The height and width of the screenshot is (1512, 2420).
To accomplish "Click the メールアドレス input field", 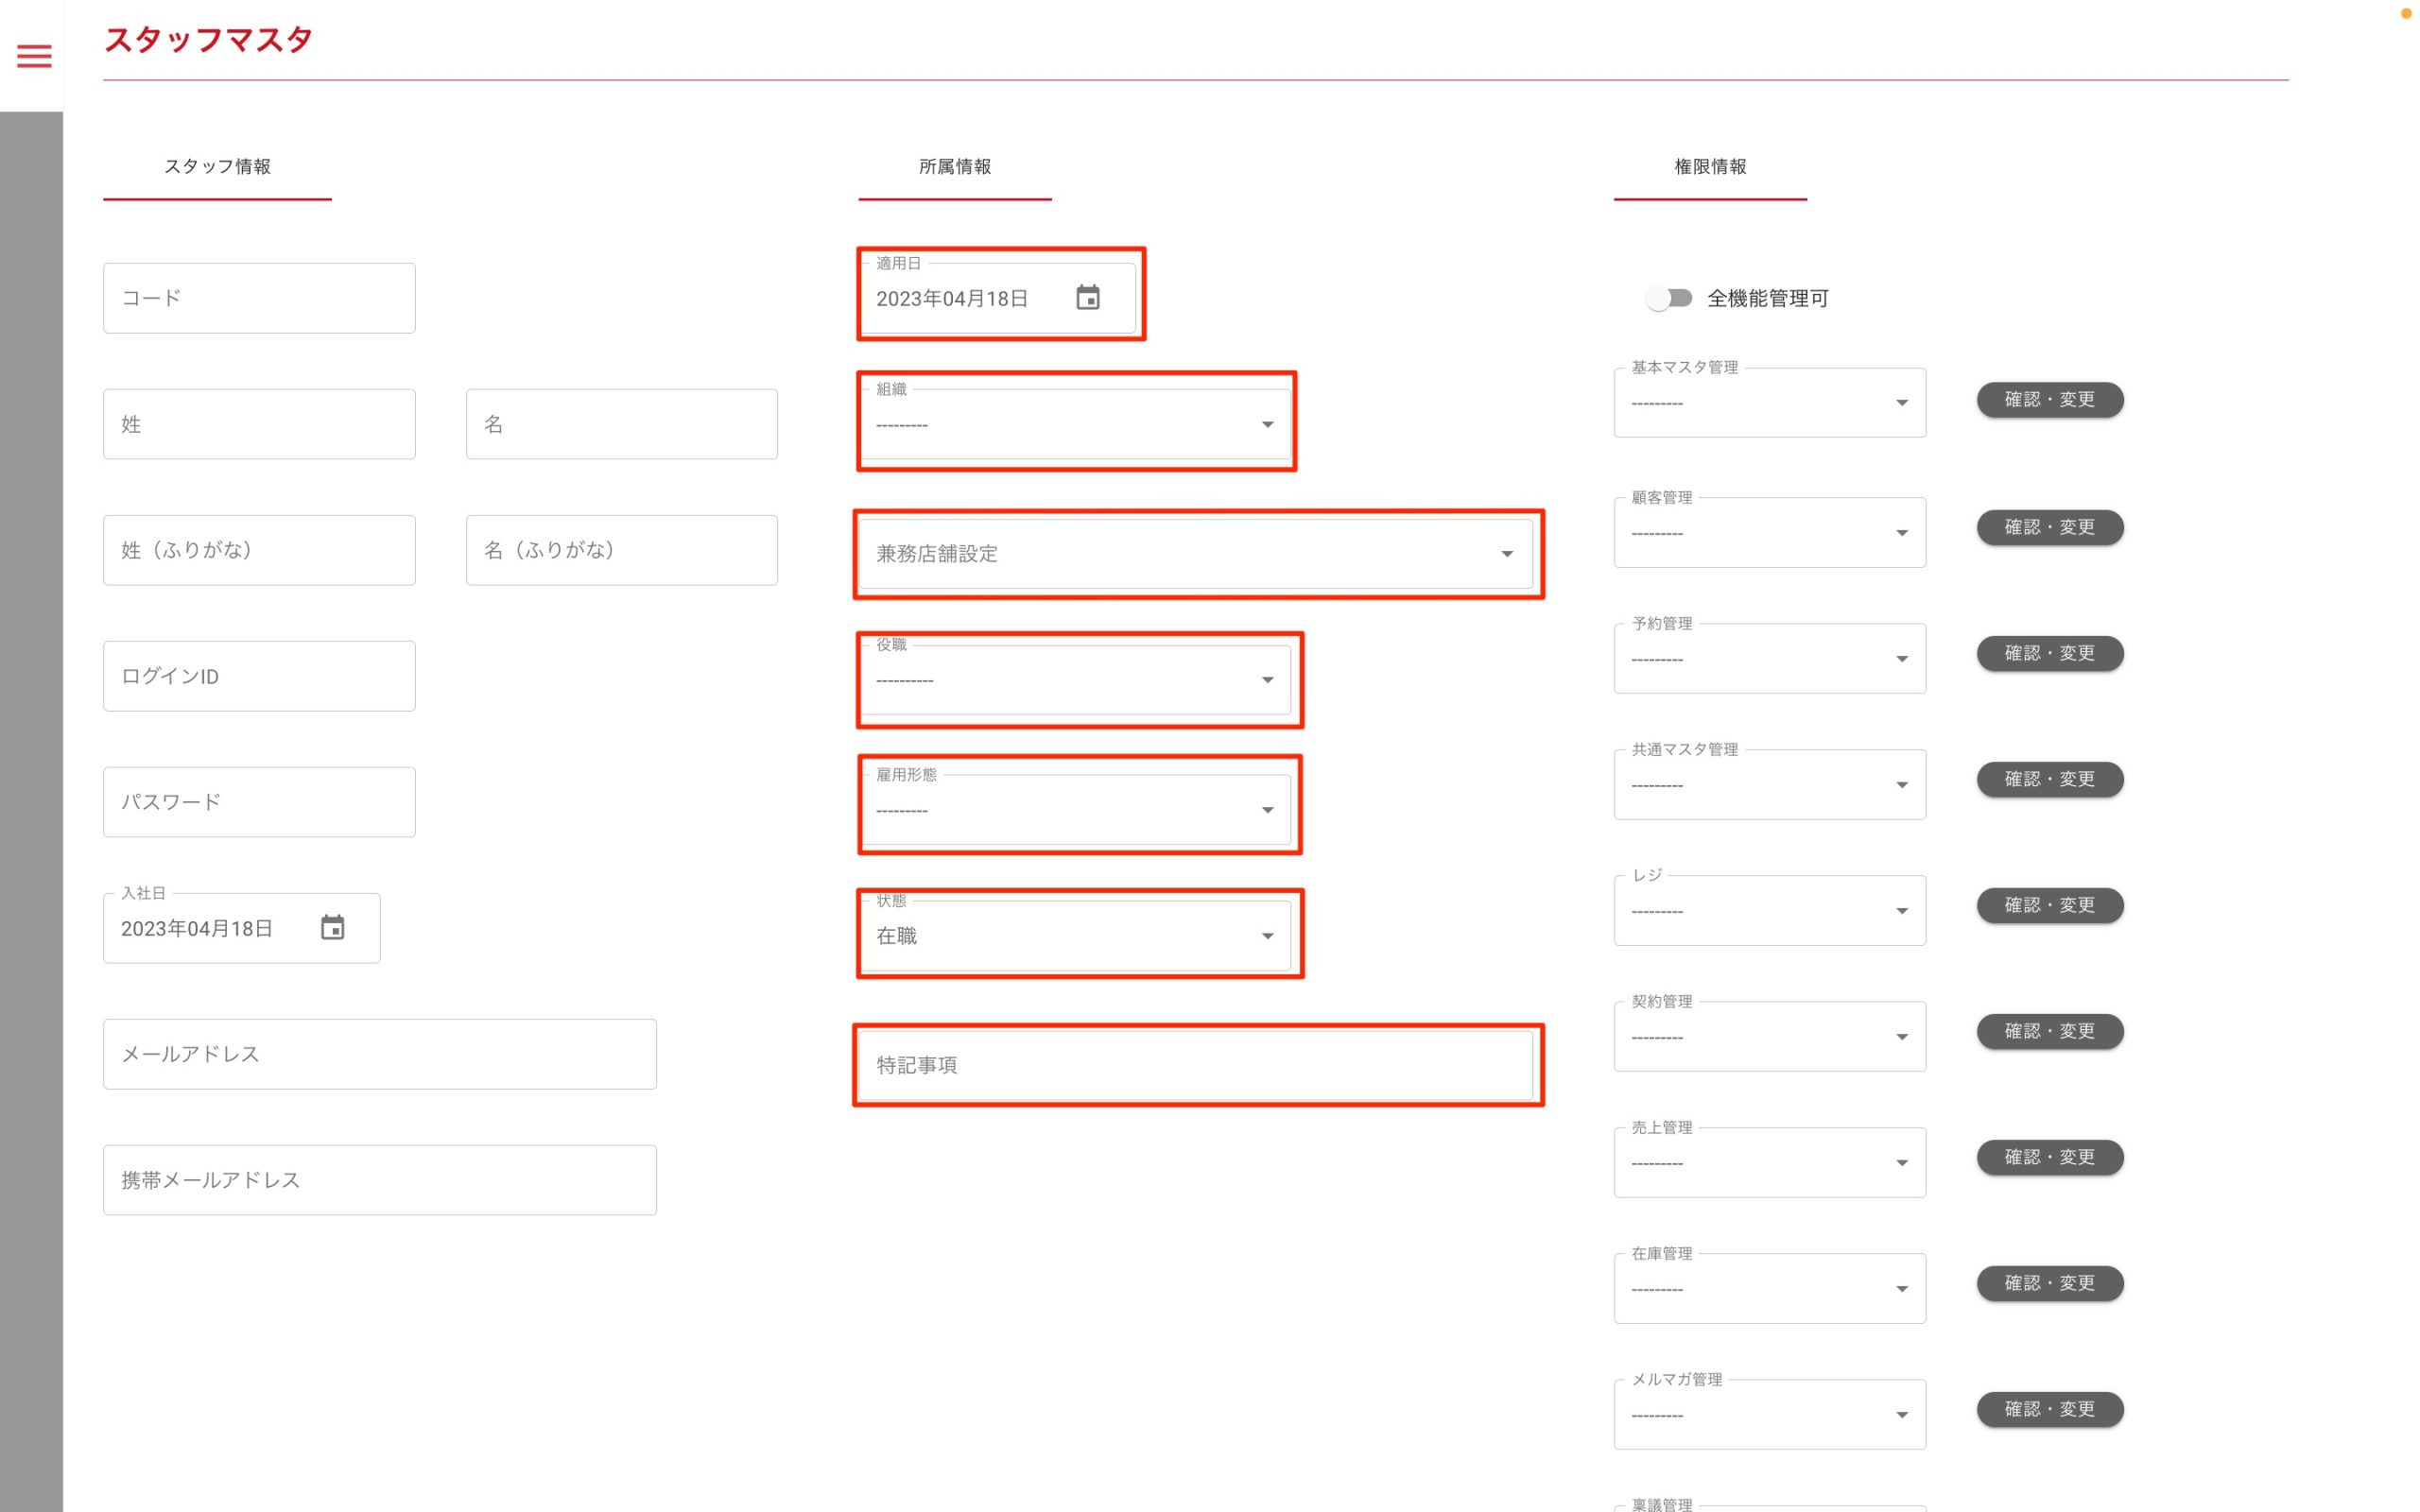I will point(379,1054).
